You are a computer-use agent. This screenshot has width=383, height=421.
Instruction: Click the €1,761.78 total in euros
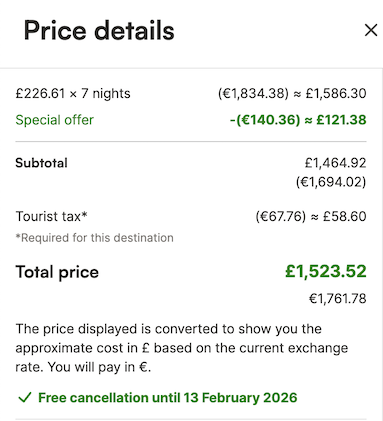[x=338, y=298]
